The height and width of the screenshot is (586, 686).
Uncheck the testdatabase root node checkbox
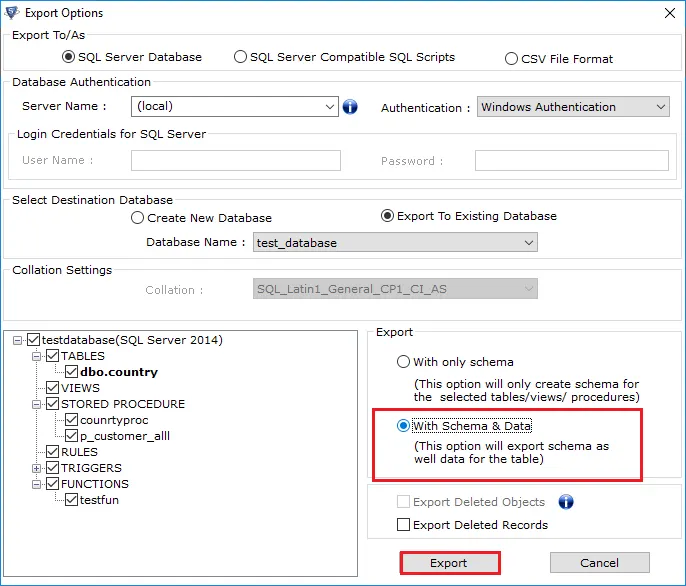[x=34, y=340]
